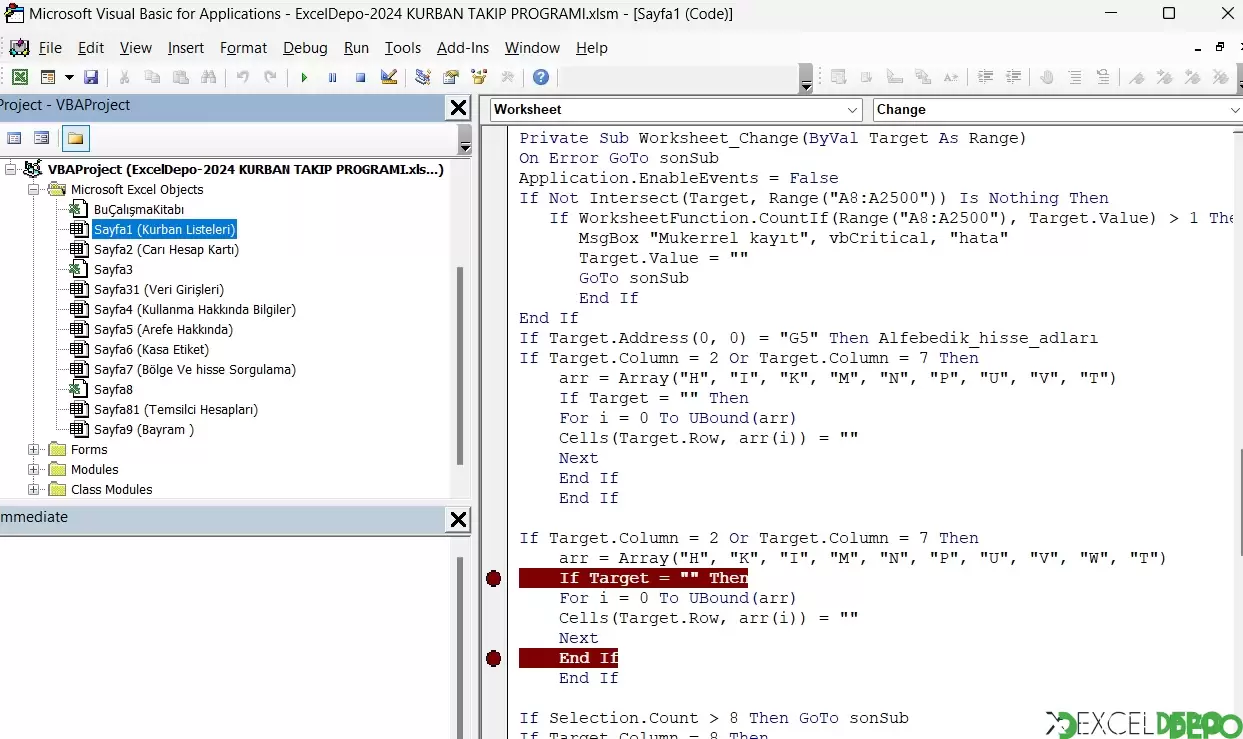Click the Toggle Bookmark flag icon
The image size is (1243, 739).
[x=1137, y=77]
